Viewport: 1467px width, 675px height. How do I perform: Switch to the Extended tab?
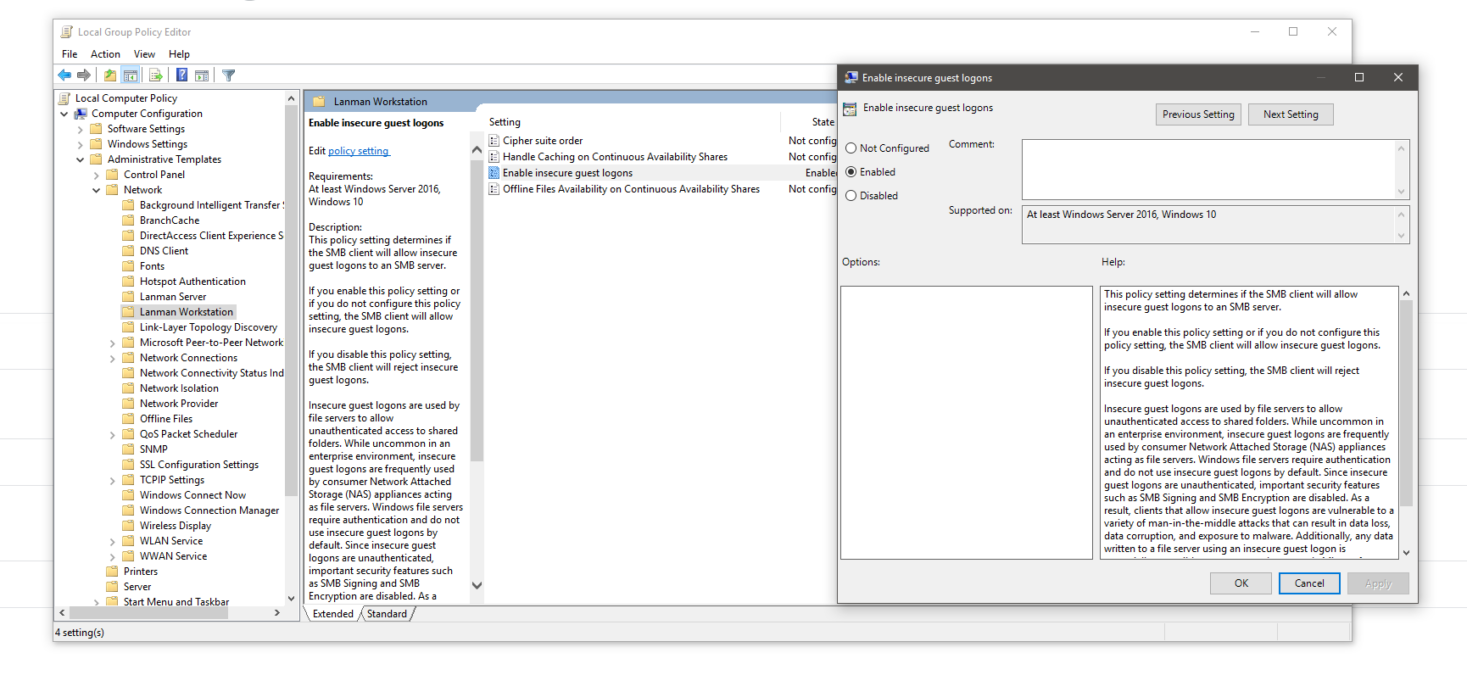point(332,614)
